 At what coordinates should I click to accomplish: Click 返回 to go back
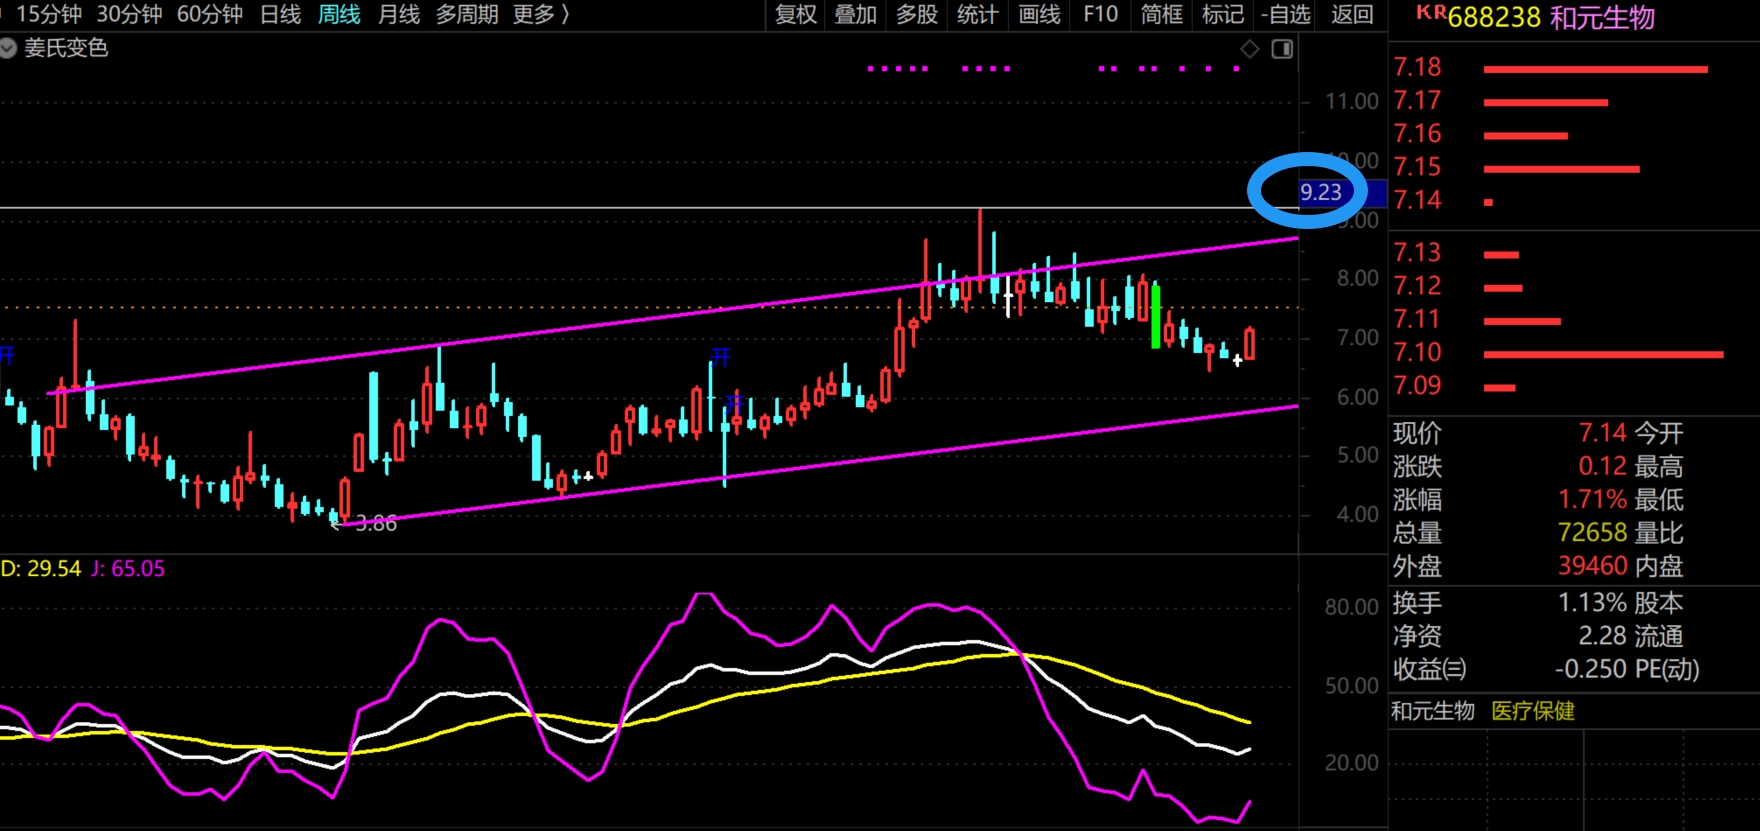1352,14
